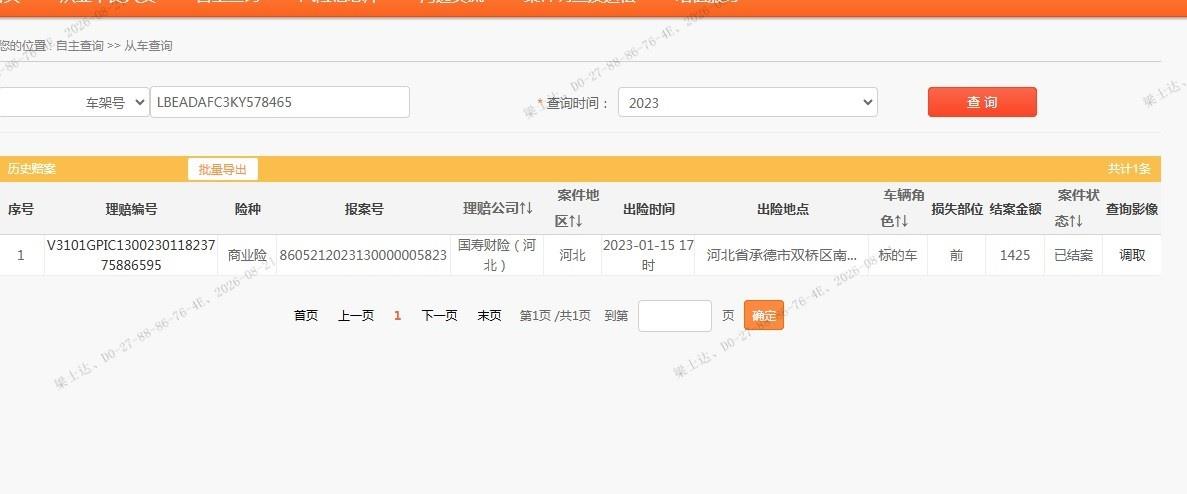Go to 首页 in pagination
The height and width of the screenshot is (494, 1187).
[x=306, y=315]
